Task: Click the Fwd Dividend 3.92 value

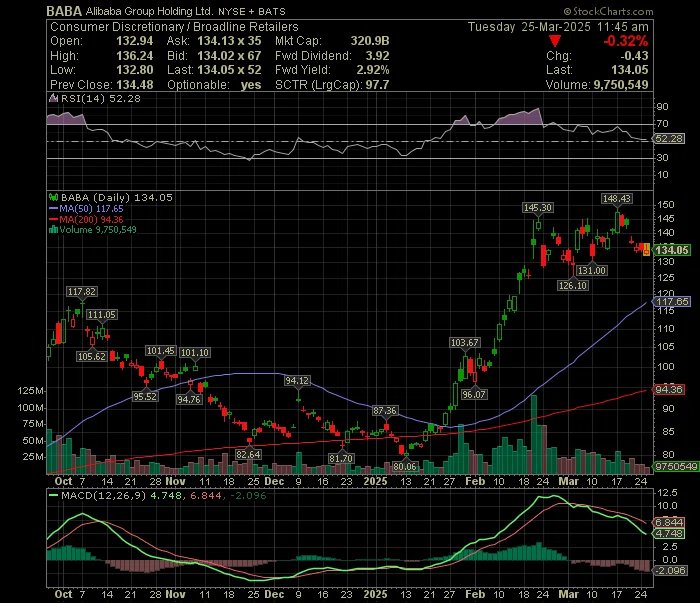Action: 377,56
